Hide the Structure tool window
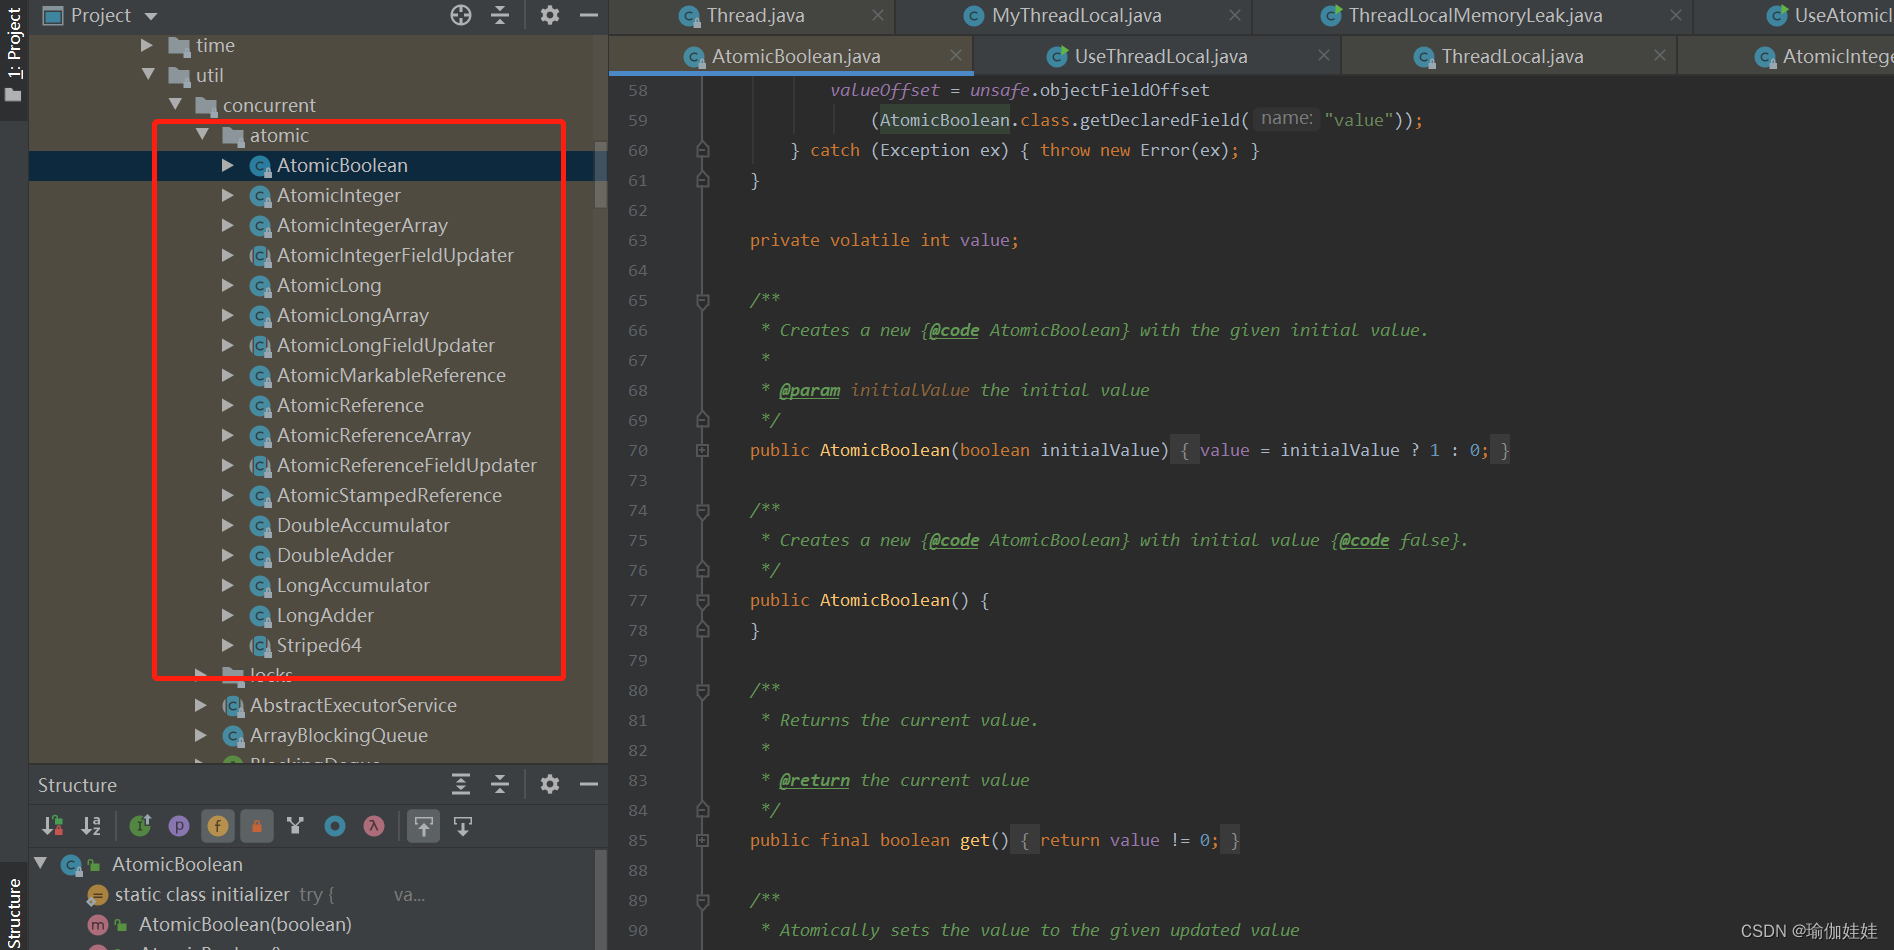 point(589,784)
